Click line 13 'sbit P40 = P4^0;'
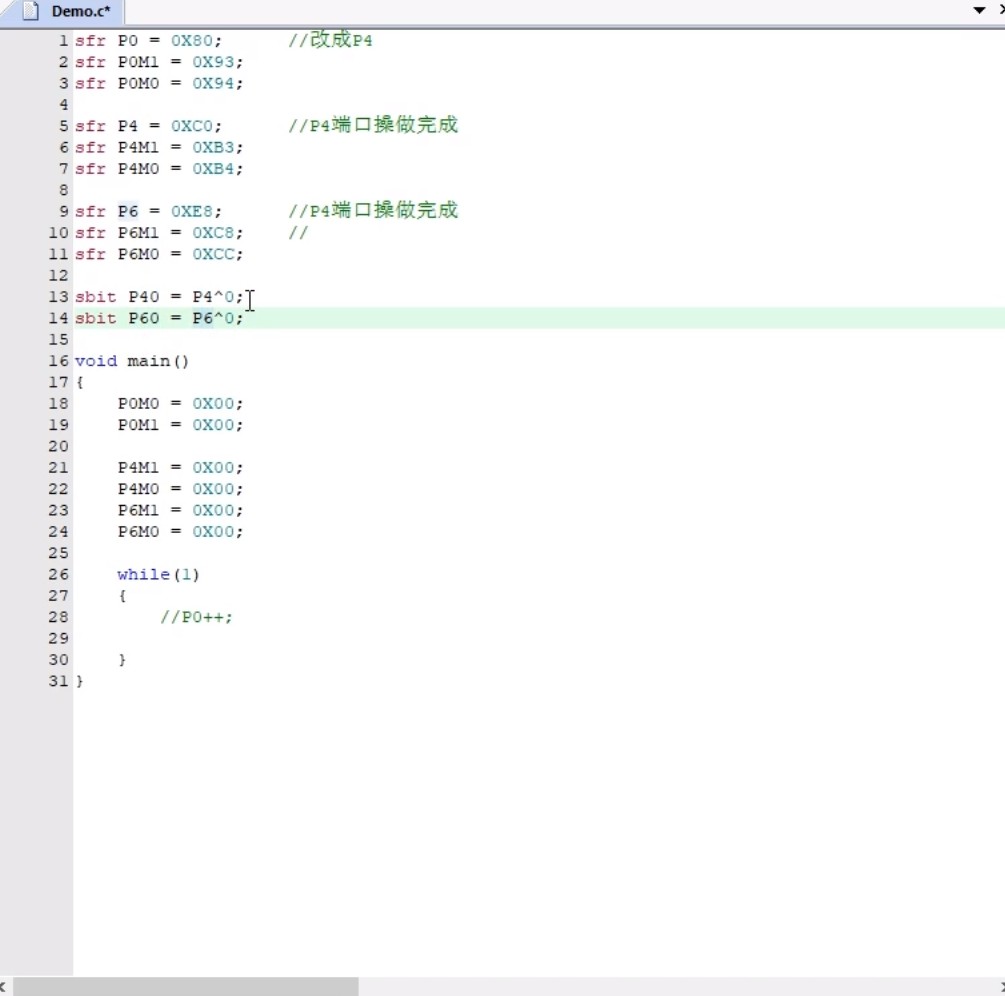 click(159, 297)
